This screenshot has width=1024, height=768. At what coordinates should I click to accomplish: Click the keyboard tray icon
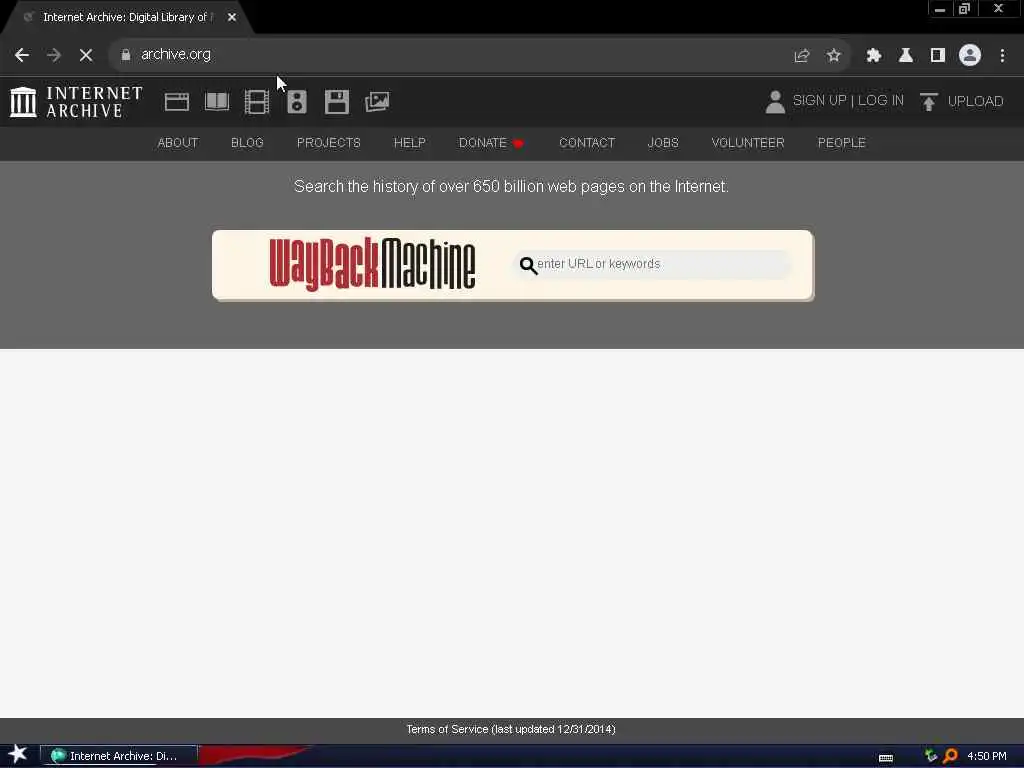(886, 758)
